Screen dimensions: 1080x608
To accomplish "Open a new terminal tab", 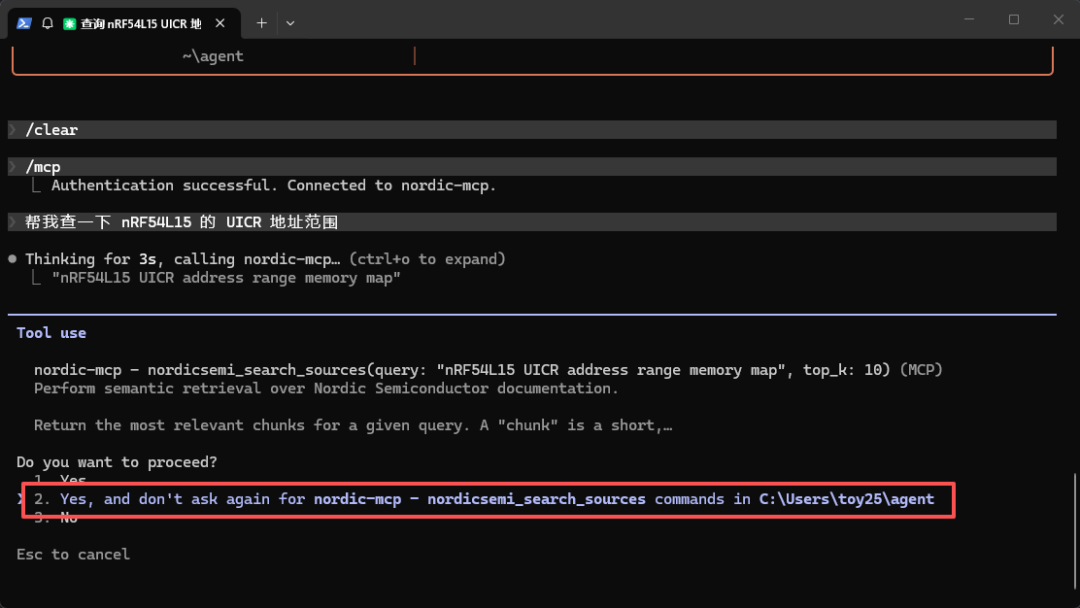I will (x=262, y=23).
